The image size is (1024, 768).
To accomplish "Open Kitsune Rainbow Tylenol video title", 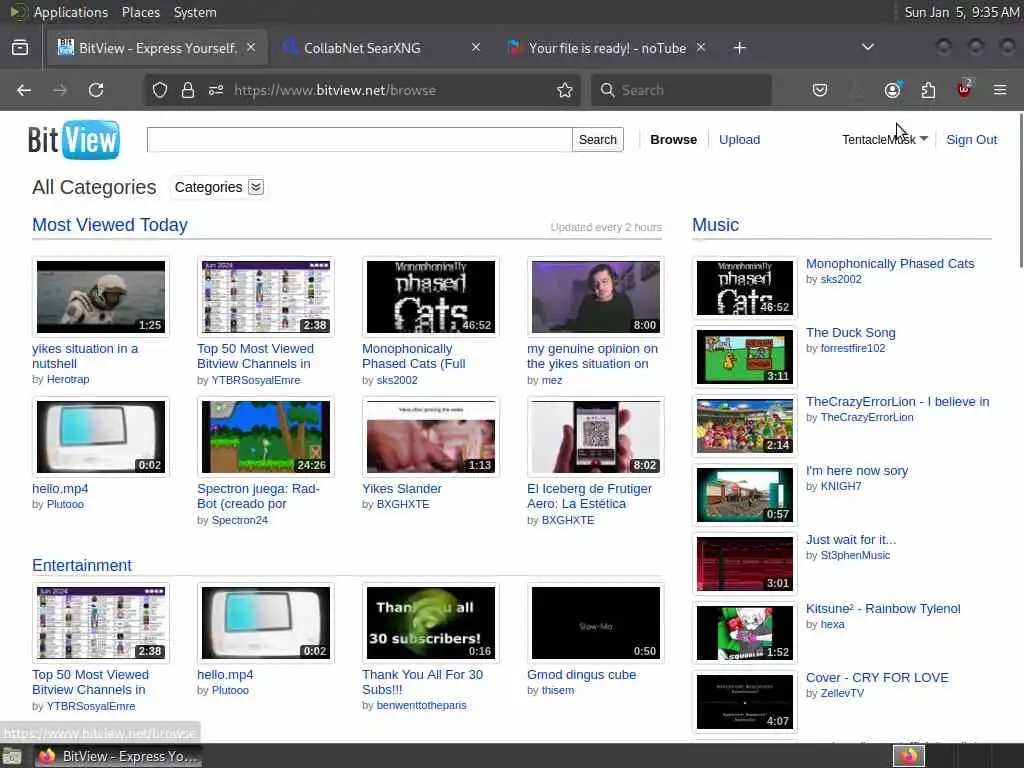I will [883, 609].
